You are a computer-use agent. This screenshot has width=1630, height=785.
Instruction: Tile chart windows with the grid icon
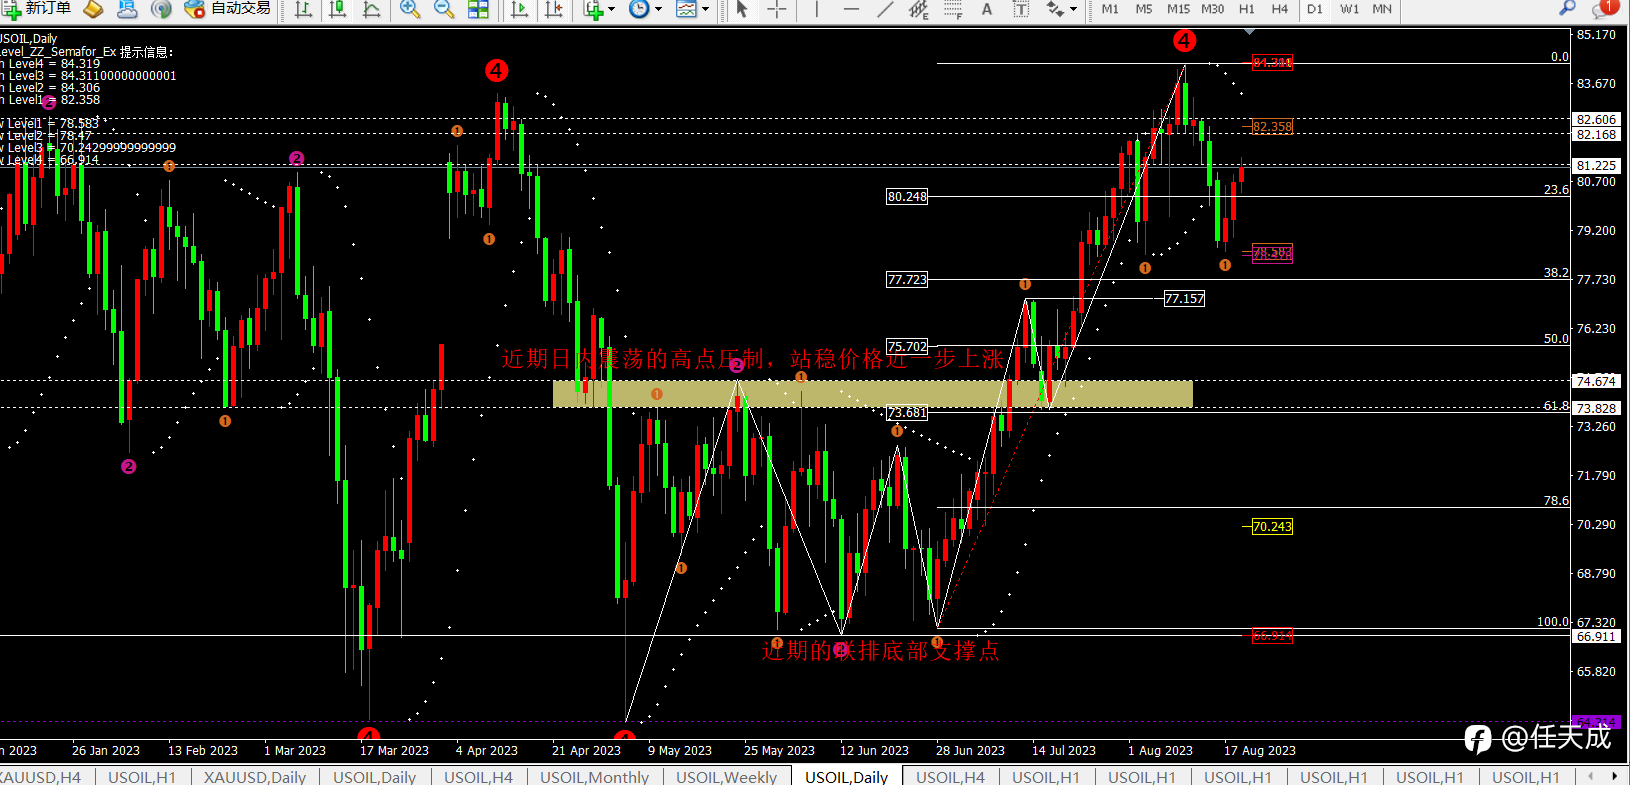click(479, 9)
